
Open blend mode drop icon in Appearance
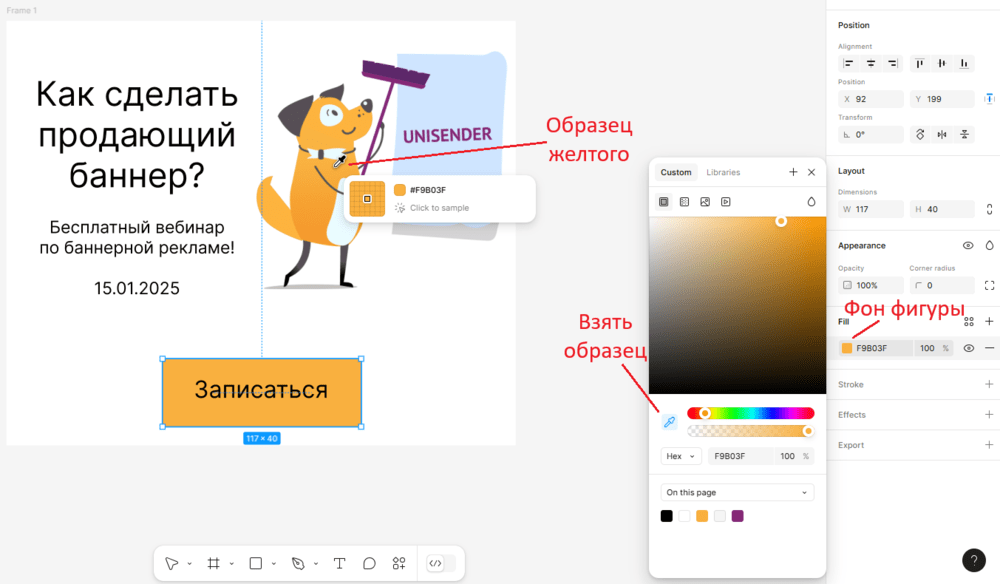989,245
